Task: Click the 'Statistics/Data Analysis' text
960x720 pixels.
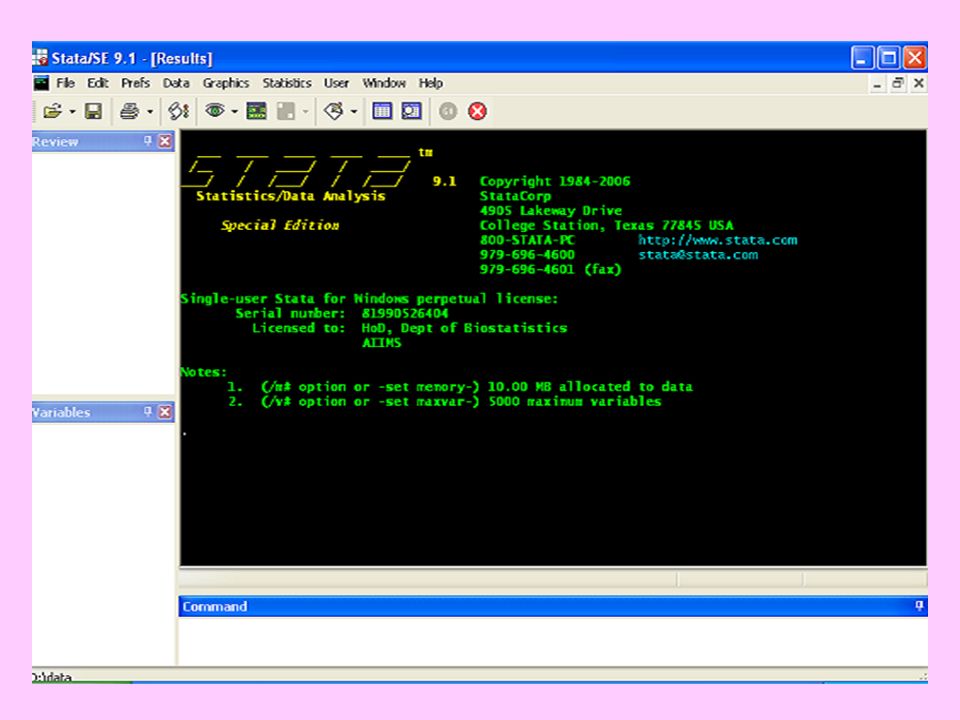Action: pyautogui.click(x=291, y=196)
